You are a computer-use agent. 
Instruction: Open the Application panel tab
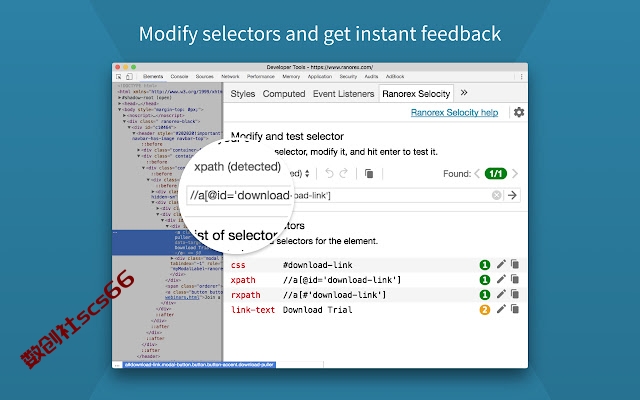(x=320, y=77)
